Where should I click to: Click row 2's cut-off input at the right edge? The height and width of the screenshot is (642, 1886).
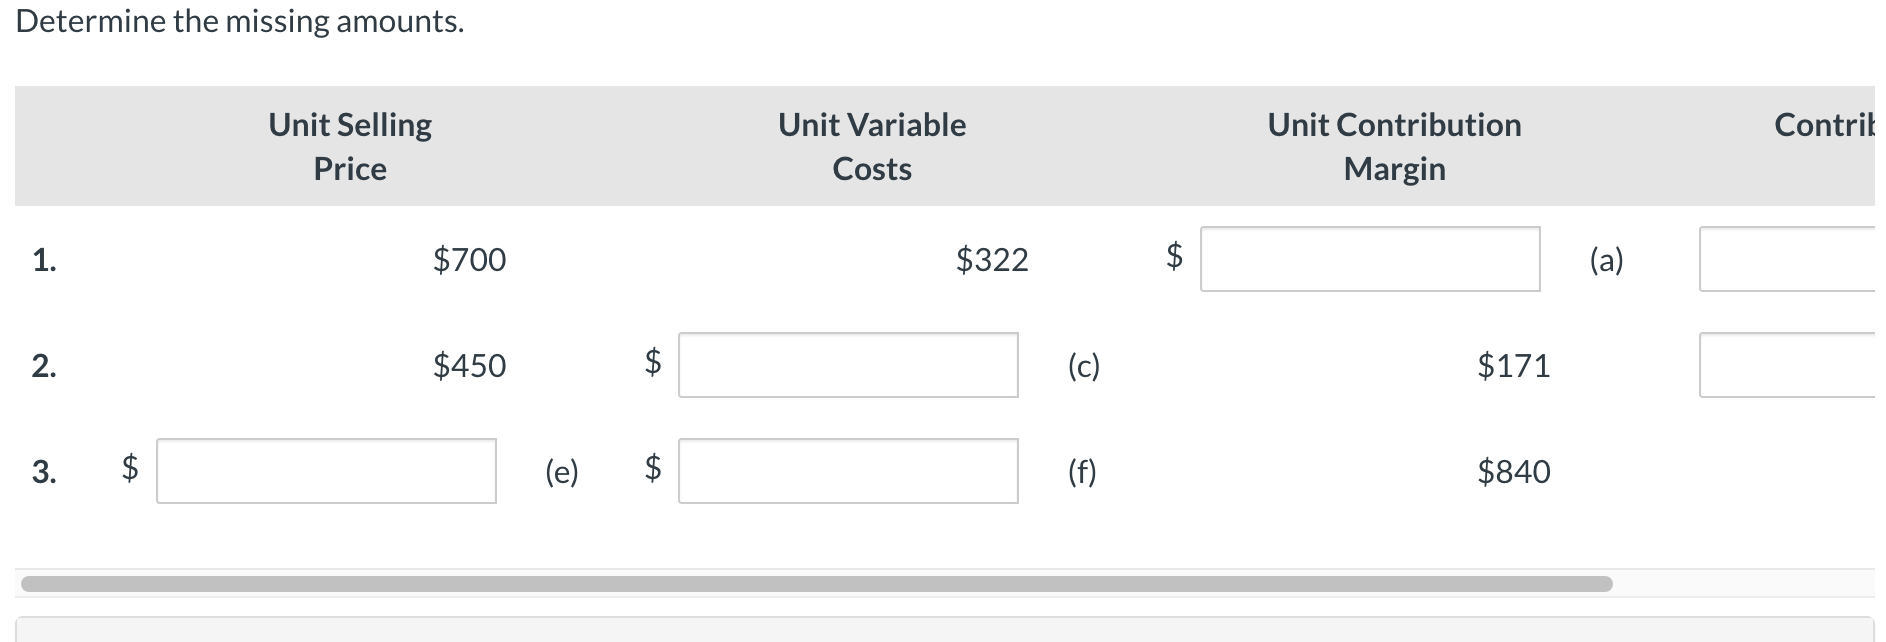click(1787, 365)
